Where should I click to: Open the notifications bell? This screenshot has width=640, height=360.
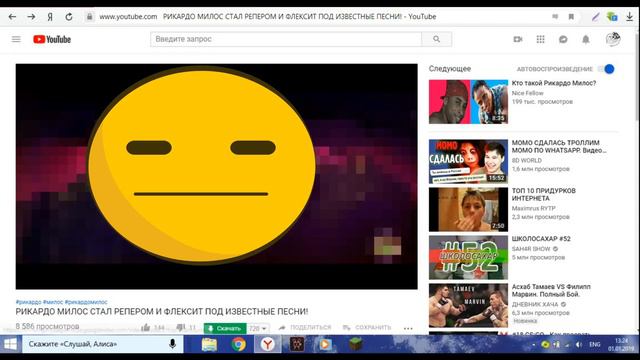[x=586, y=39]
